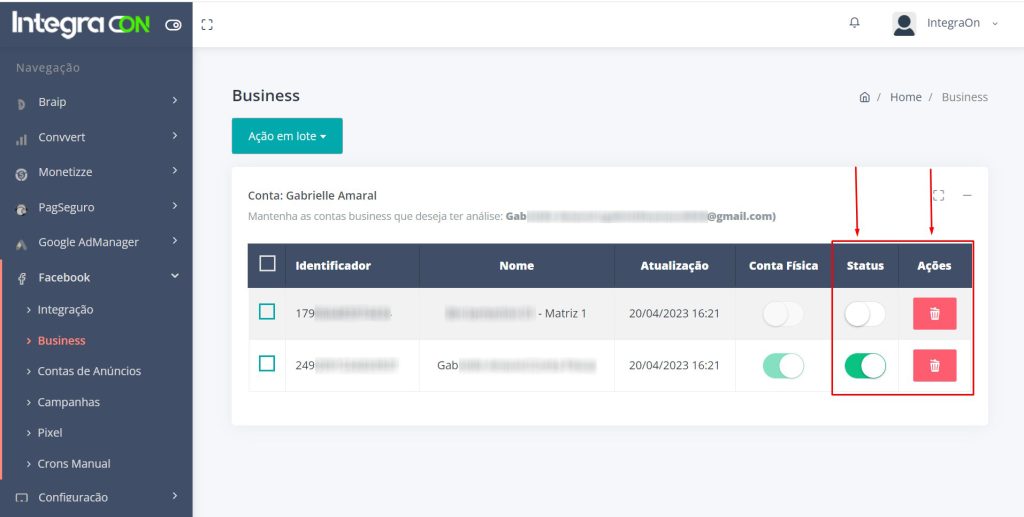Turn off Conta Física toggle in second row
Screen dimensions: 1024x517
click(x=783, y=366)
